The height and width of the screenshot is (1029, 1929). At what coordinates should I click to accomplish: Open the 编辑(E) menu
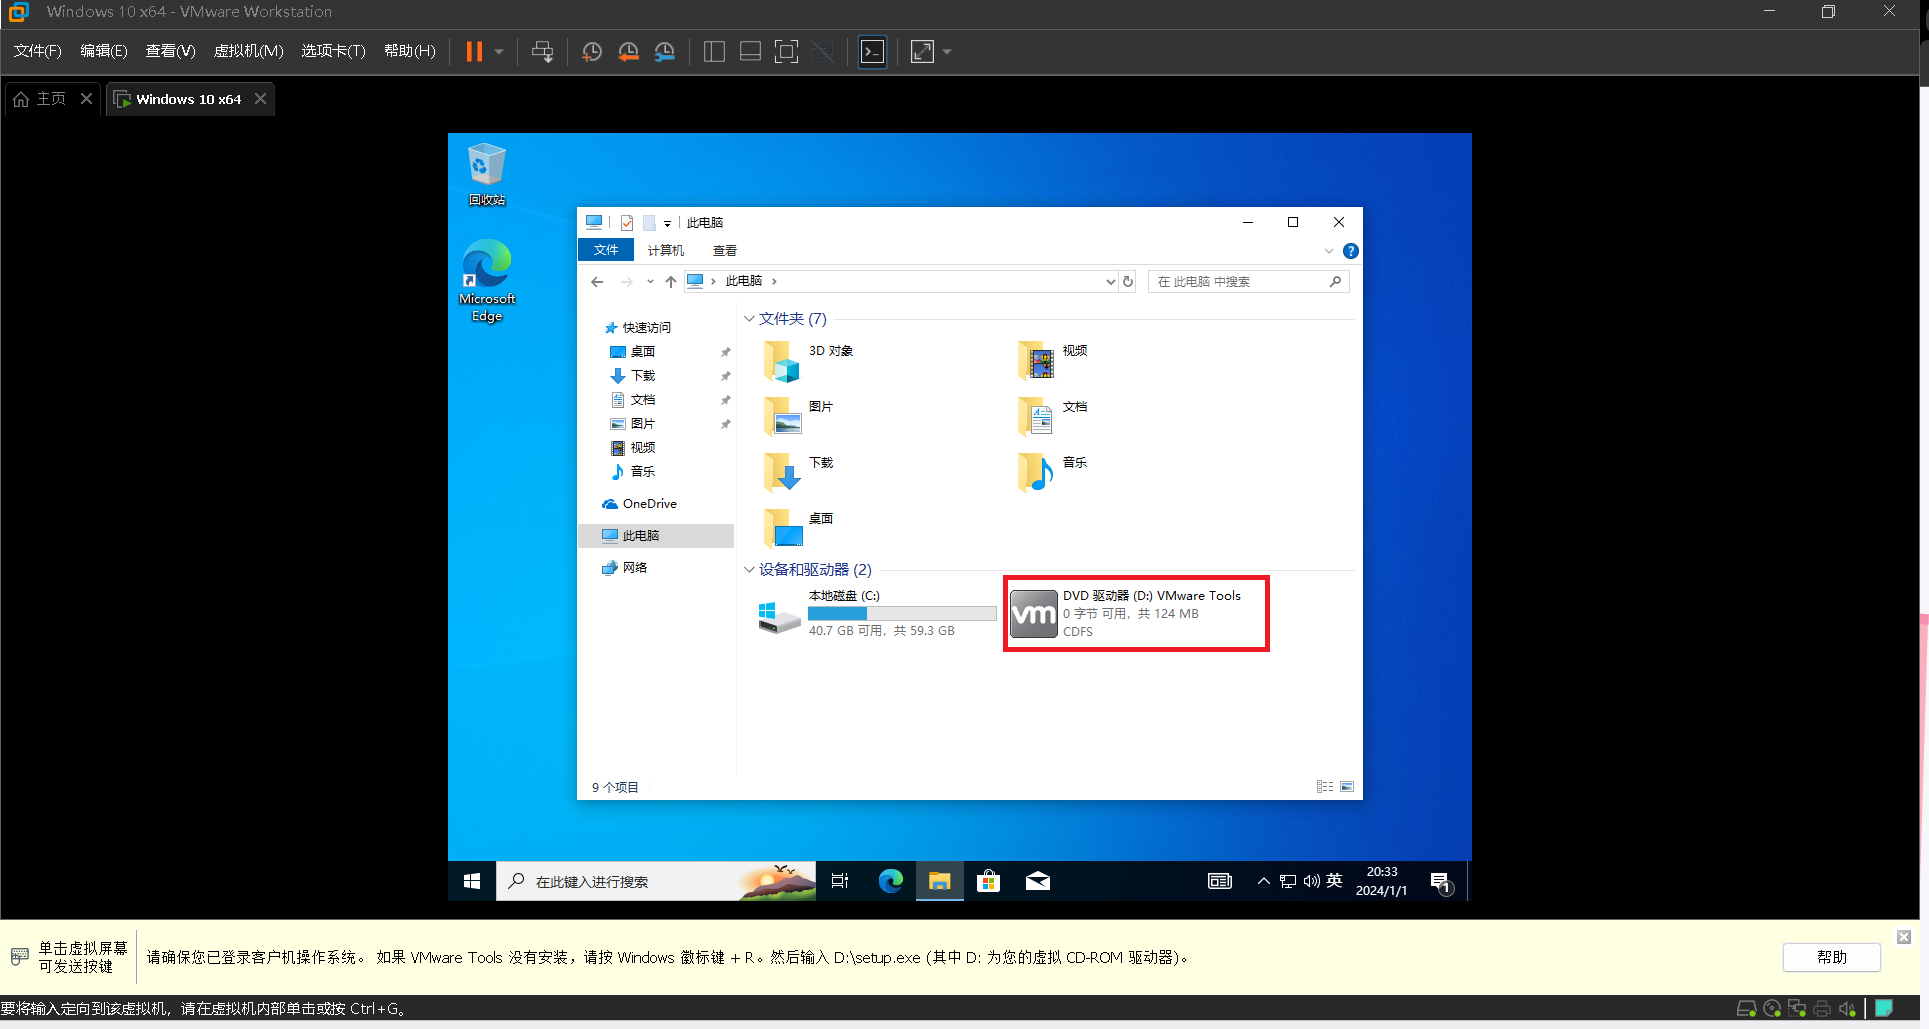(x=104, y=51)
